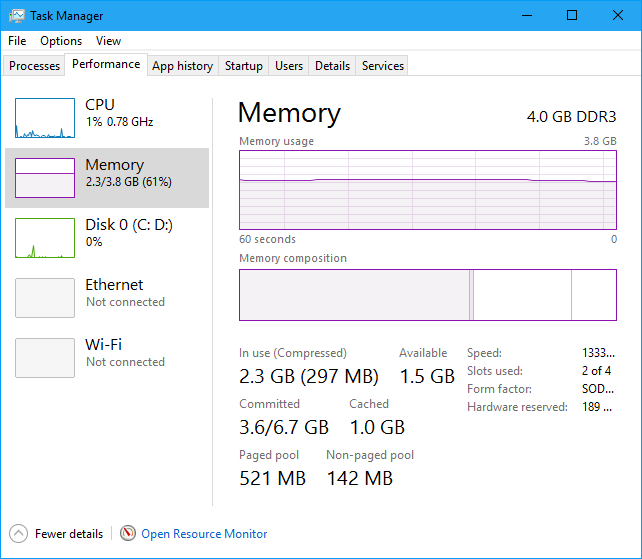The image size is (642, 559).
Task: Click the 142 MB Non-paged pool value
Action: click(360, 478)
